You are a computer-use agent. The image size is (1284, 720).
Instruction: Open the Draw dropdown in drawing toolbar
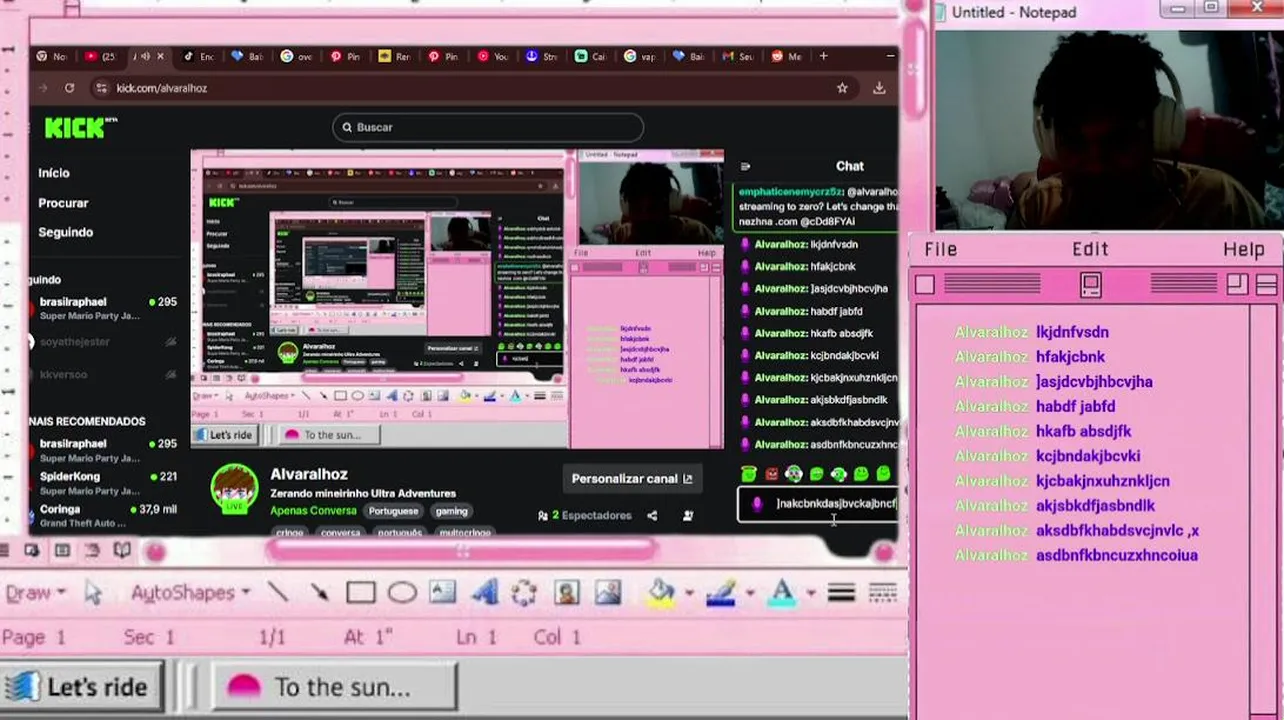[x=35, y=593]
